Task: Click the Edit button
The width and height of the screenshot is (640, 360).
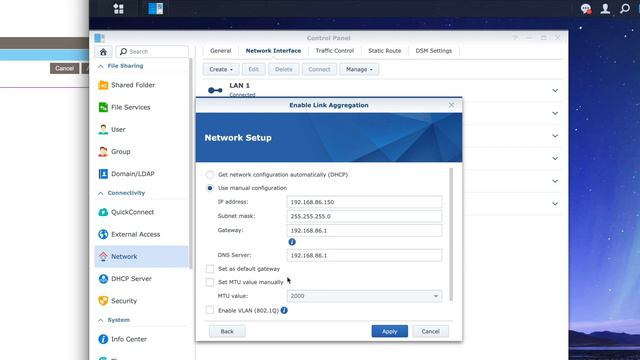Action: click(x=253, y=69)
